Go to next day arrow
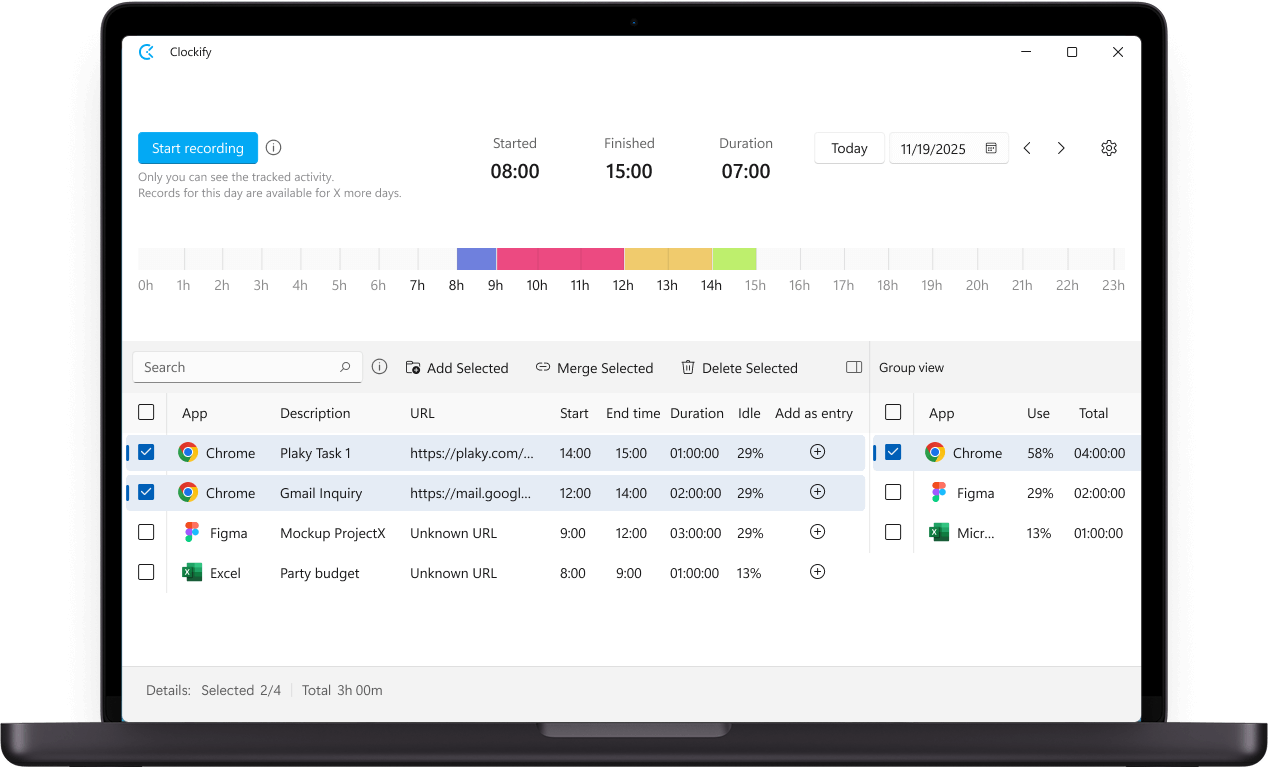The height and width of the screenshot is (767, 1268). point(1061,148)
